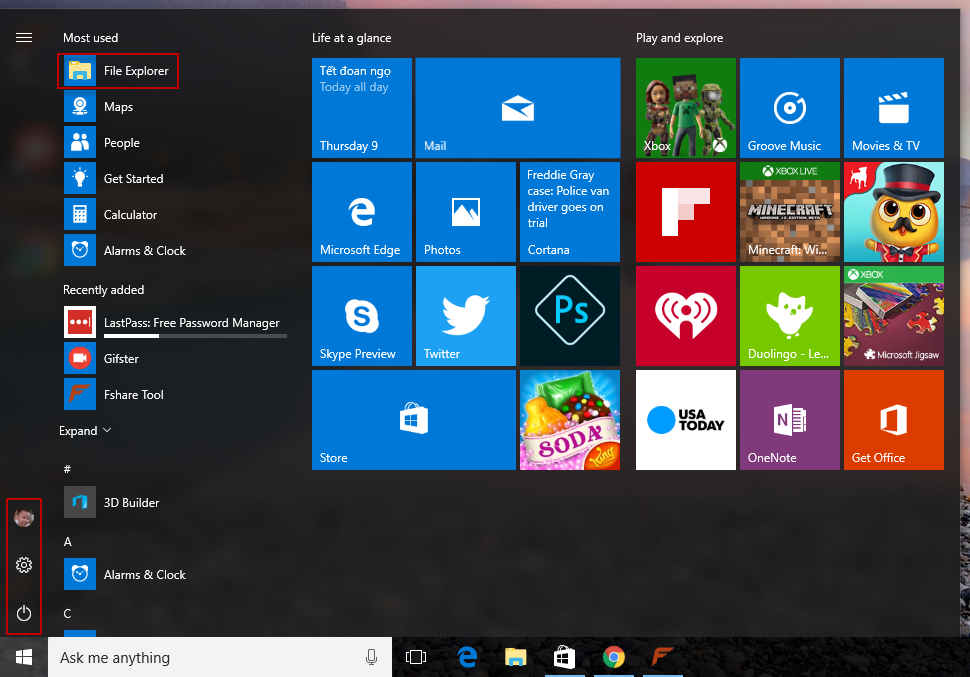Activate Cortana microphone in search box
The width and height of the screenshot is (970, 677).
pos(371,657)
